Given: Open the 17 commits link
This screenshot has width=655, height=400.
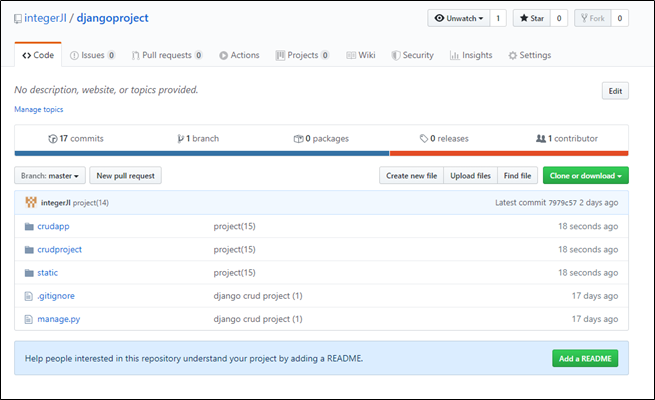Looking at the screenshot, I should [x=76, y=139].
